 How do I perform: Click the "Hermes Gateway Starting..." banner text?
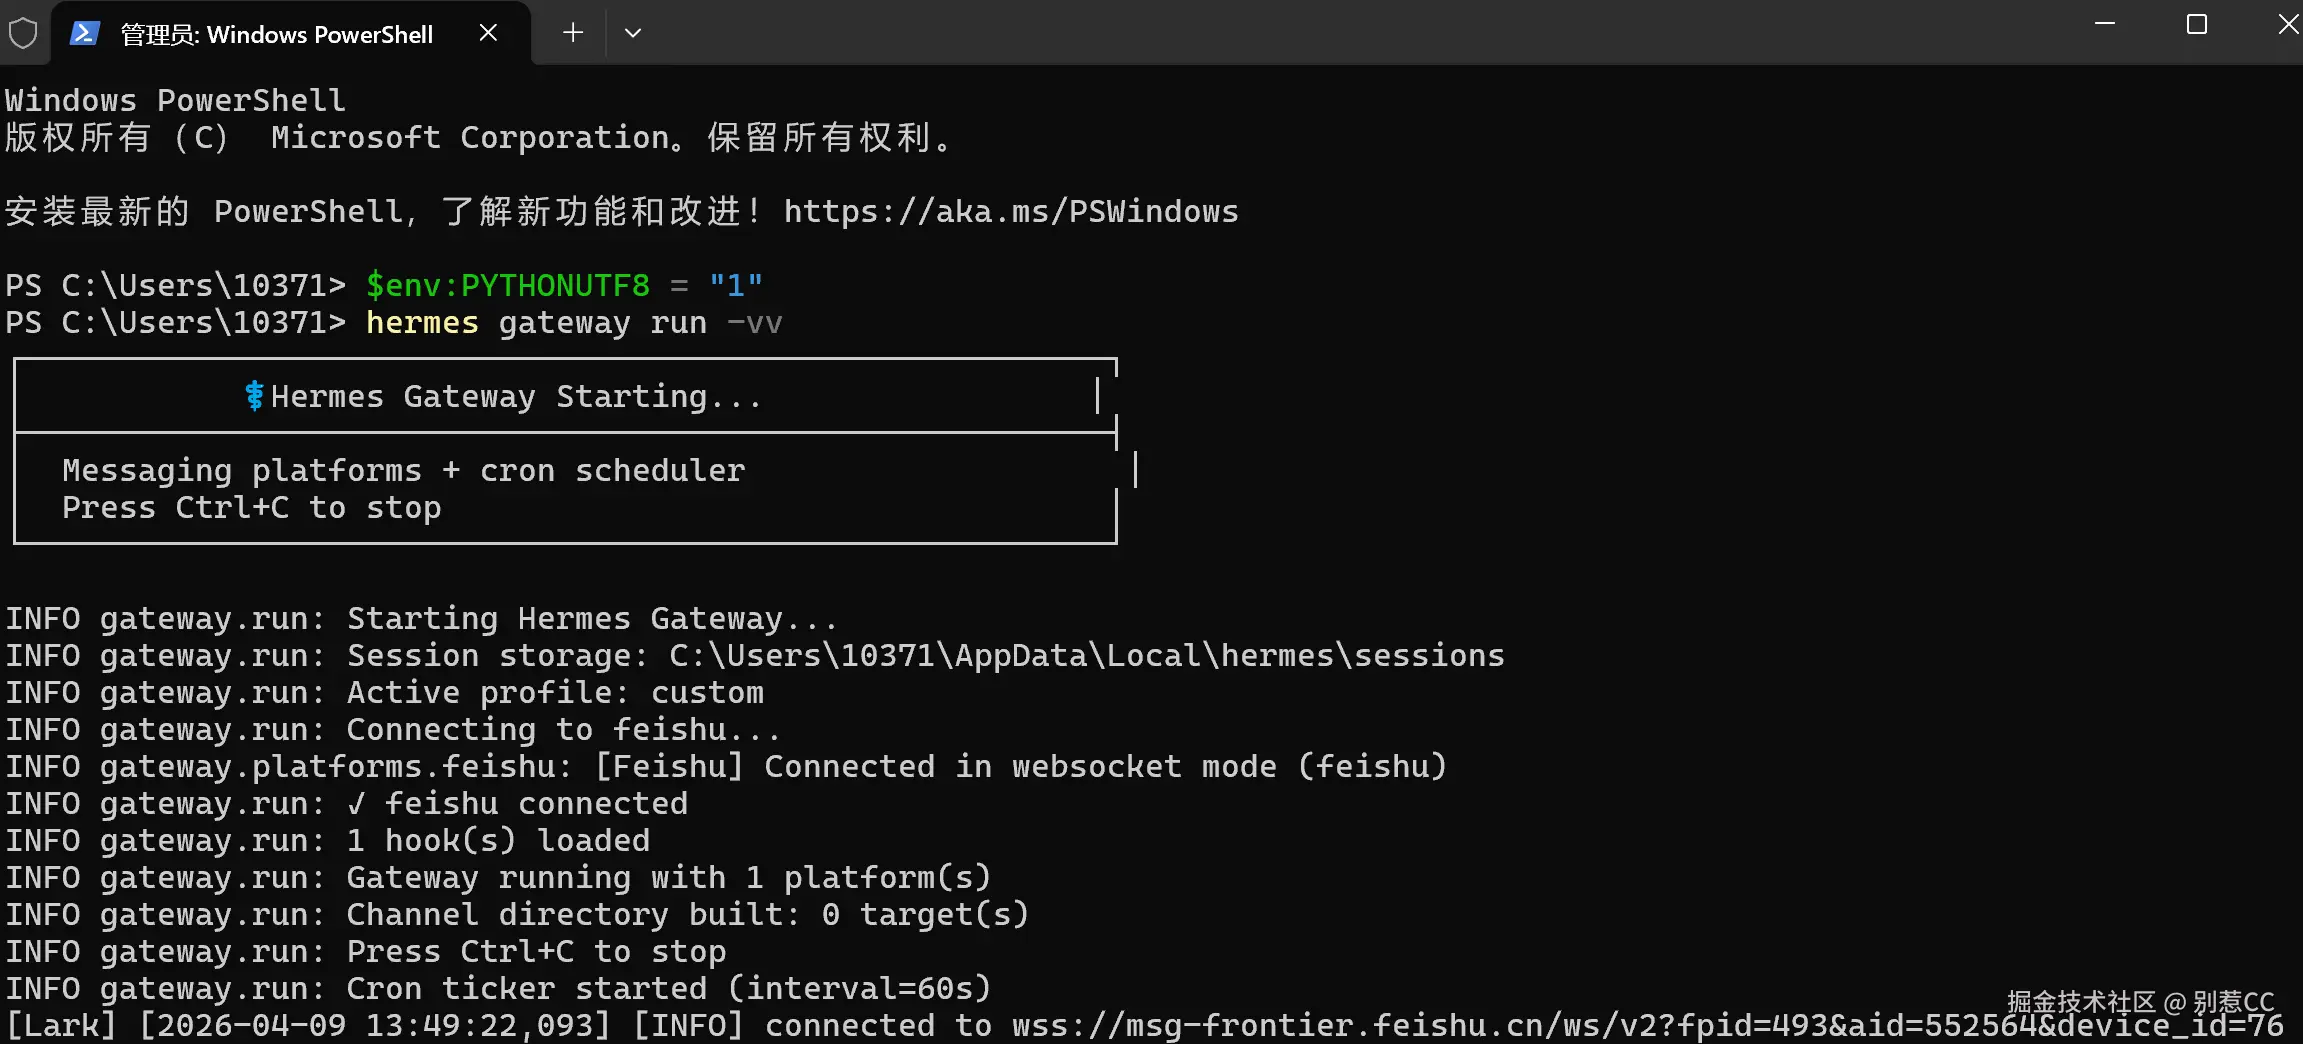click(x=515, y=397)
